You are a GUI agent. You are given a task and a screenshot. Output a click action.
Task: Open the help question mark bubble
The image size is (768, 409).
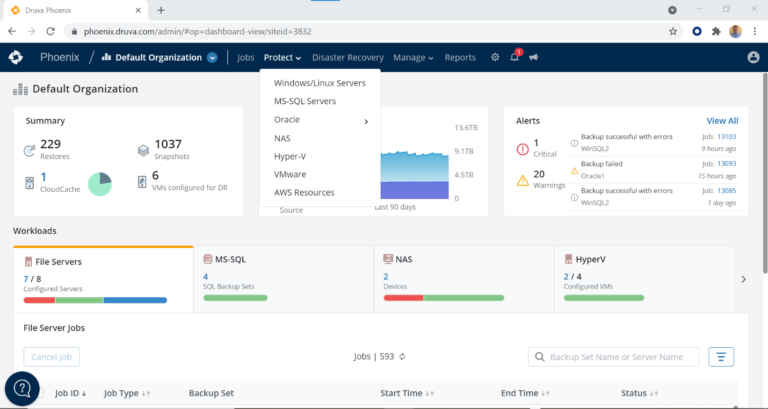(23, 388)
